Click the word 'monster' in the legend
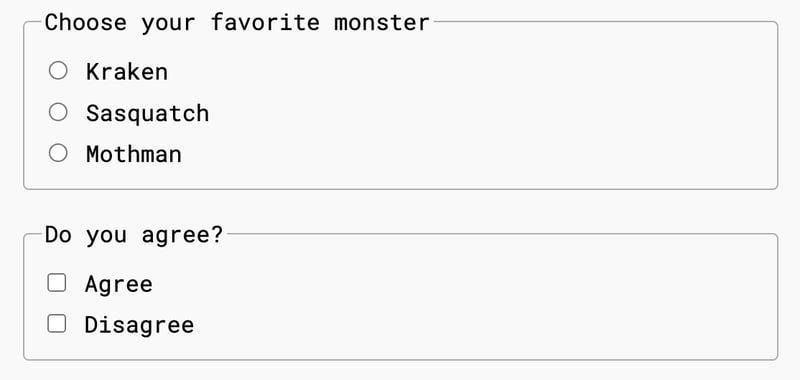The height and width of the screenshot is (380, 800). [x=382, y=22]
